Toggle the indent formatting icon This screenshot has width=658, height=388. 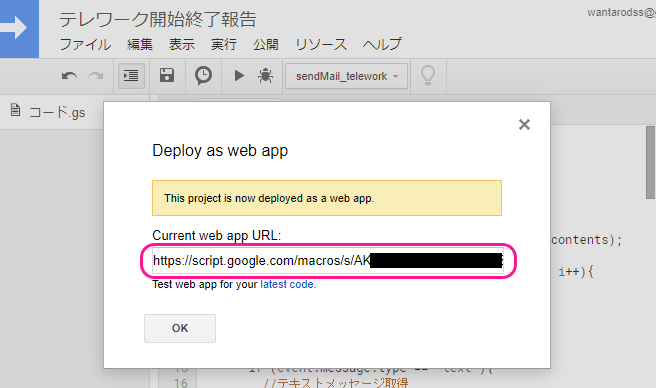(x=131, y=76)
